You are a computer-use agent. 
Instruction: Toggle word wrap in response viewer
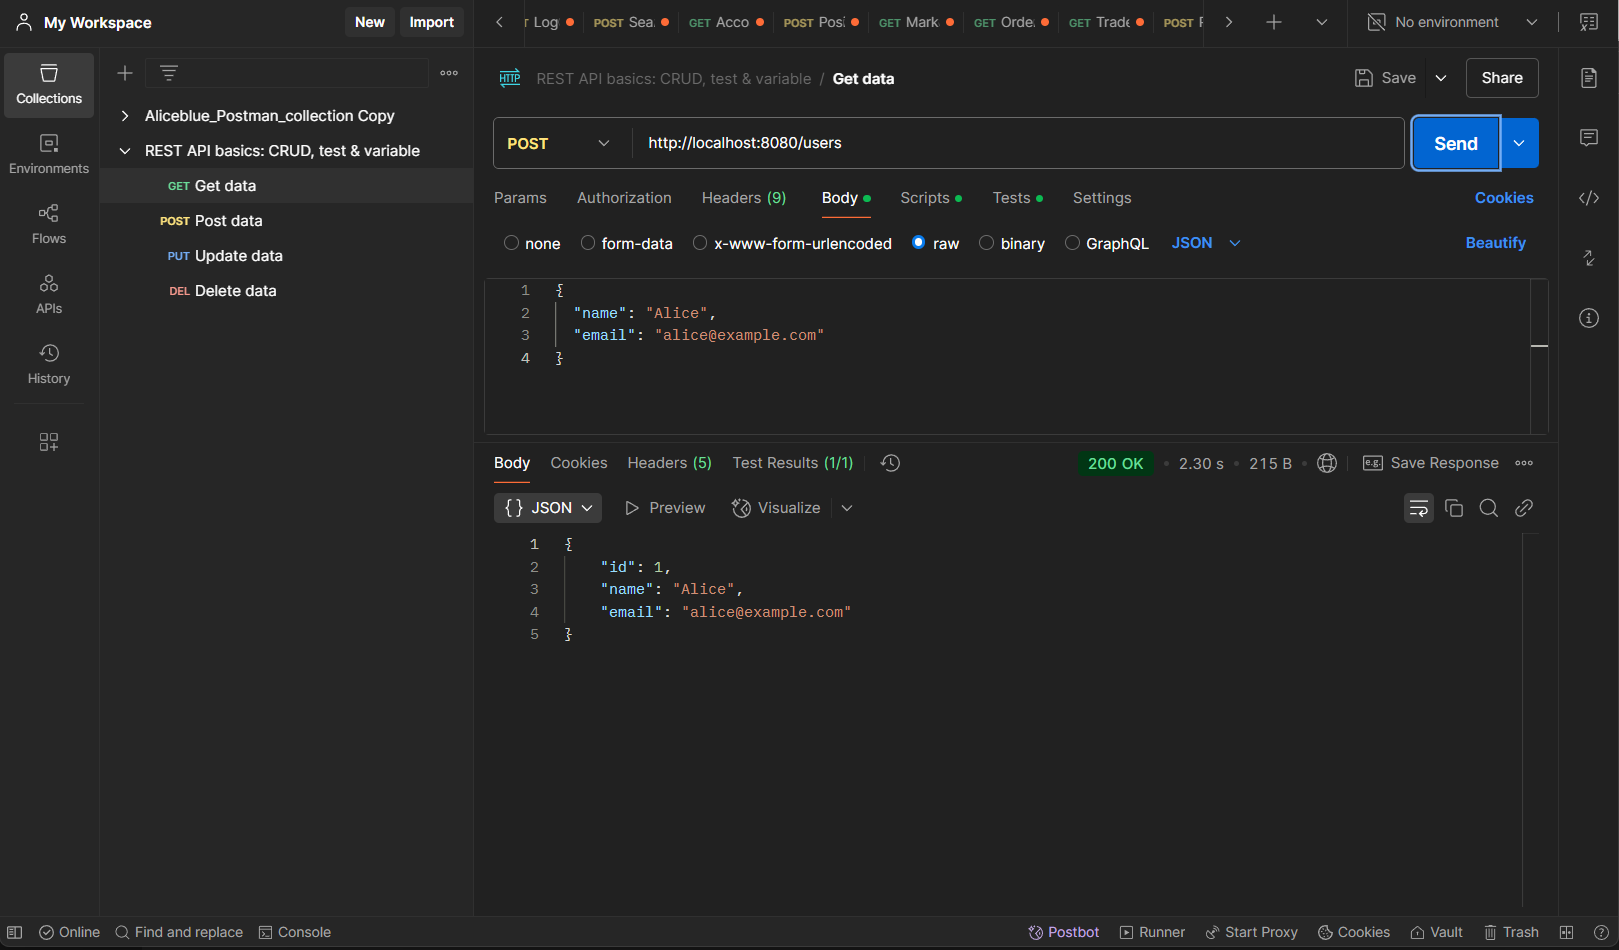tap(1419, 508)
